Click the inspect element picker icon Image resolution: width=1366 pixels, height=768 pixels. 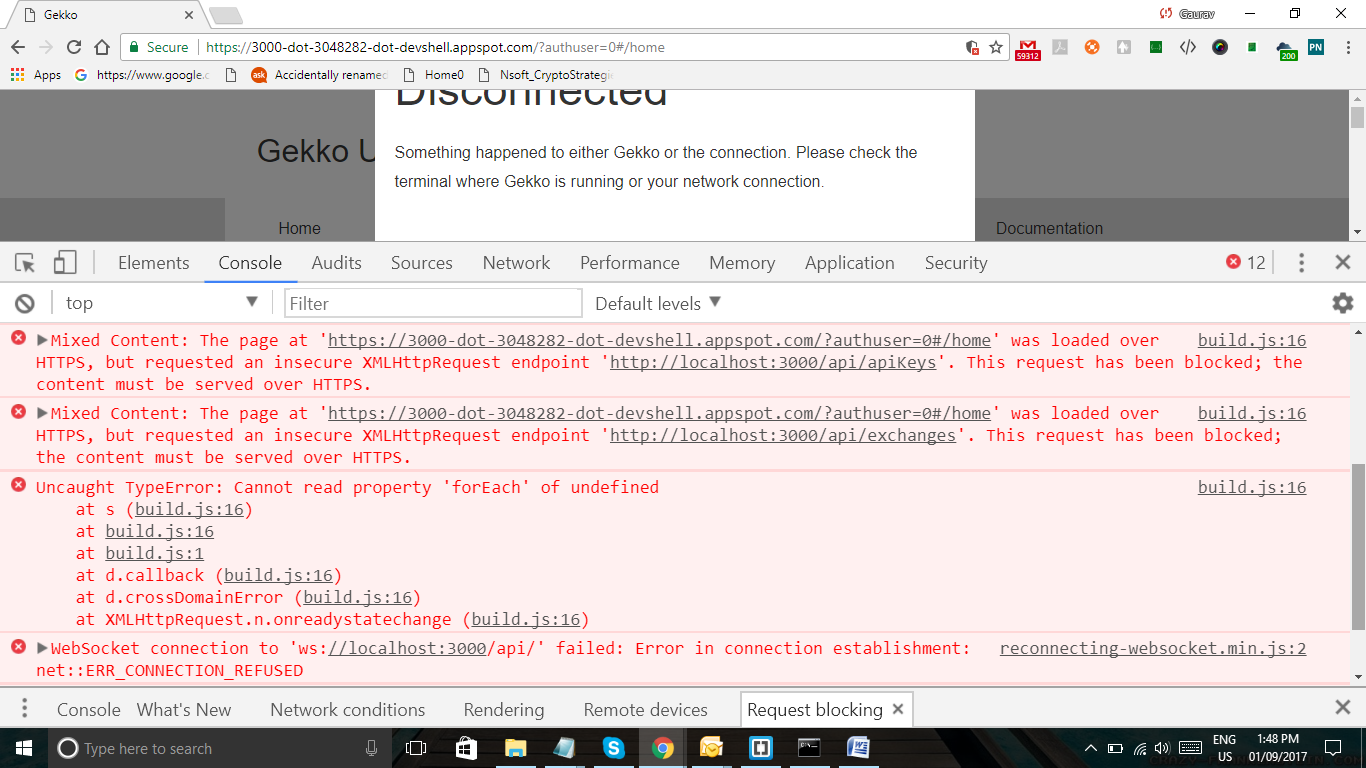click(x=25, y=263)
